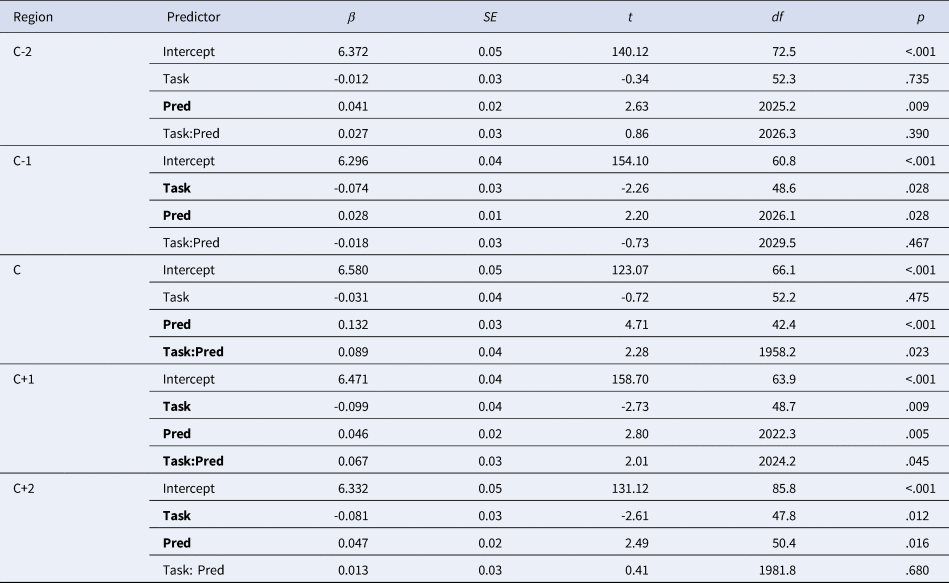Click the C-1 region label
This screenshot has width=949, height=583.
24,160
